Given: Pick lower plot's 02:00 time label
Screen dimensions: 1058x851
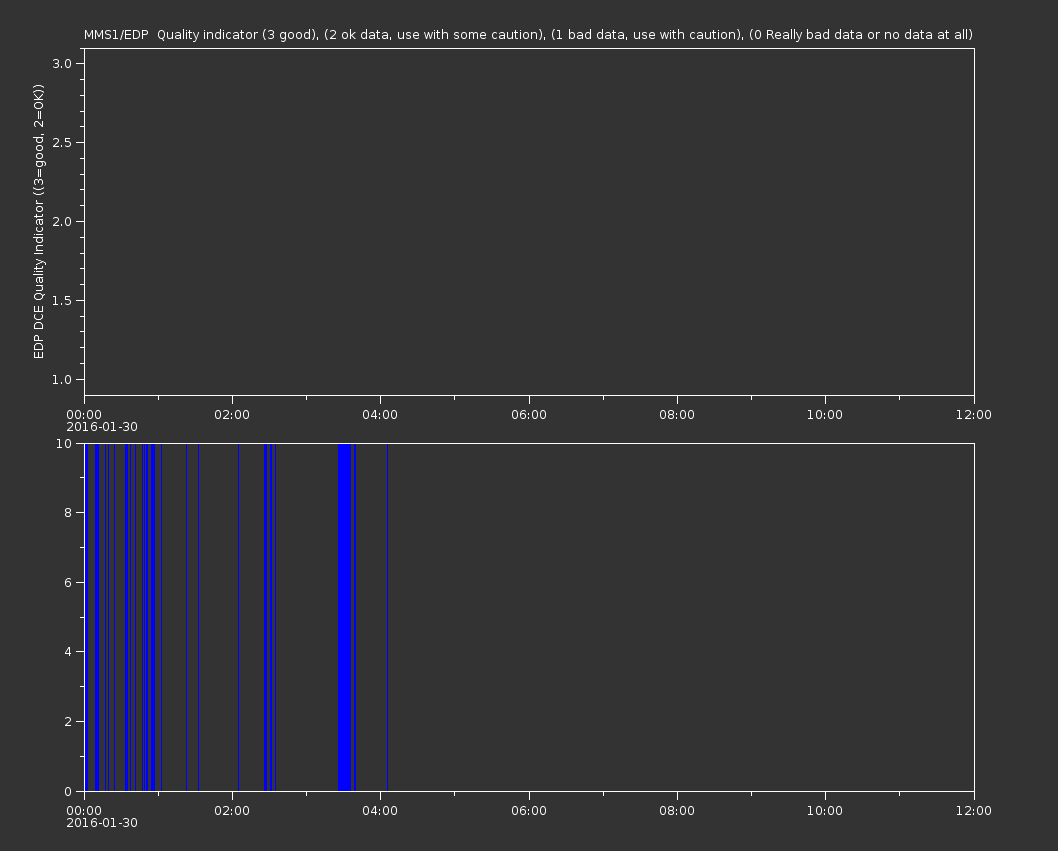Looking at the screenshot, I should pyautogui.click(x=232, y=810).
